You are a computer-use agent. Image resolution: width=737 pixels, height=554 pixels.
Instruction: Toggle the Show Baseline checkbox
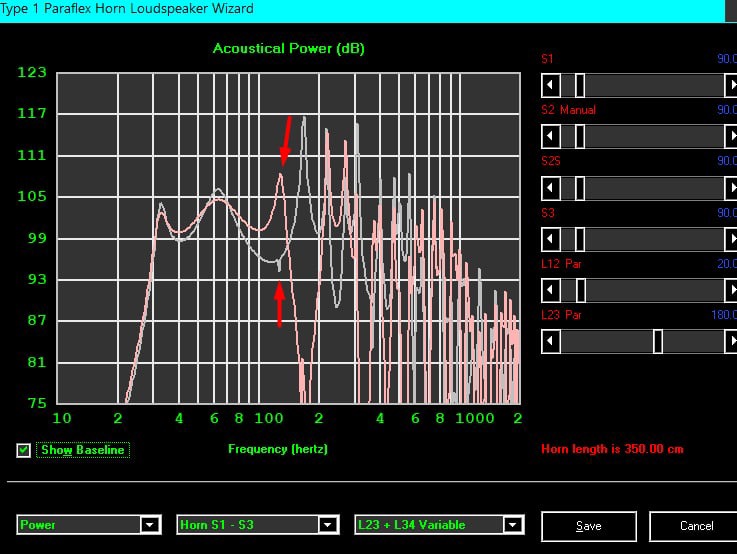(x=24, y=450)
